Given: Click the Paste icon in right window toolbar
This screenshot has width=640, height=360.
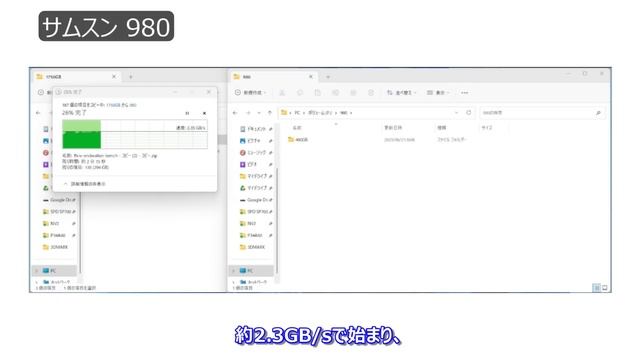Looking at the screenshot, I should 317,93.
